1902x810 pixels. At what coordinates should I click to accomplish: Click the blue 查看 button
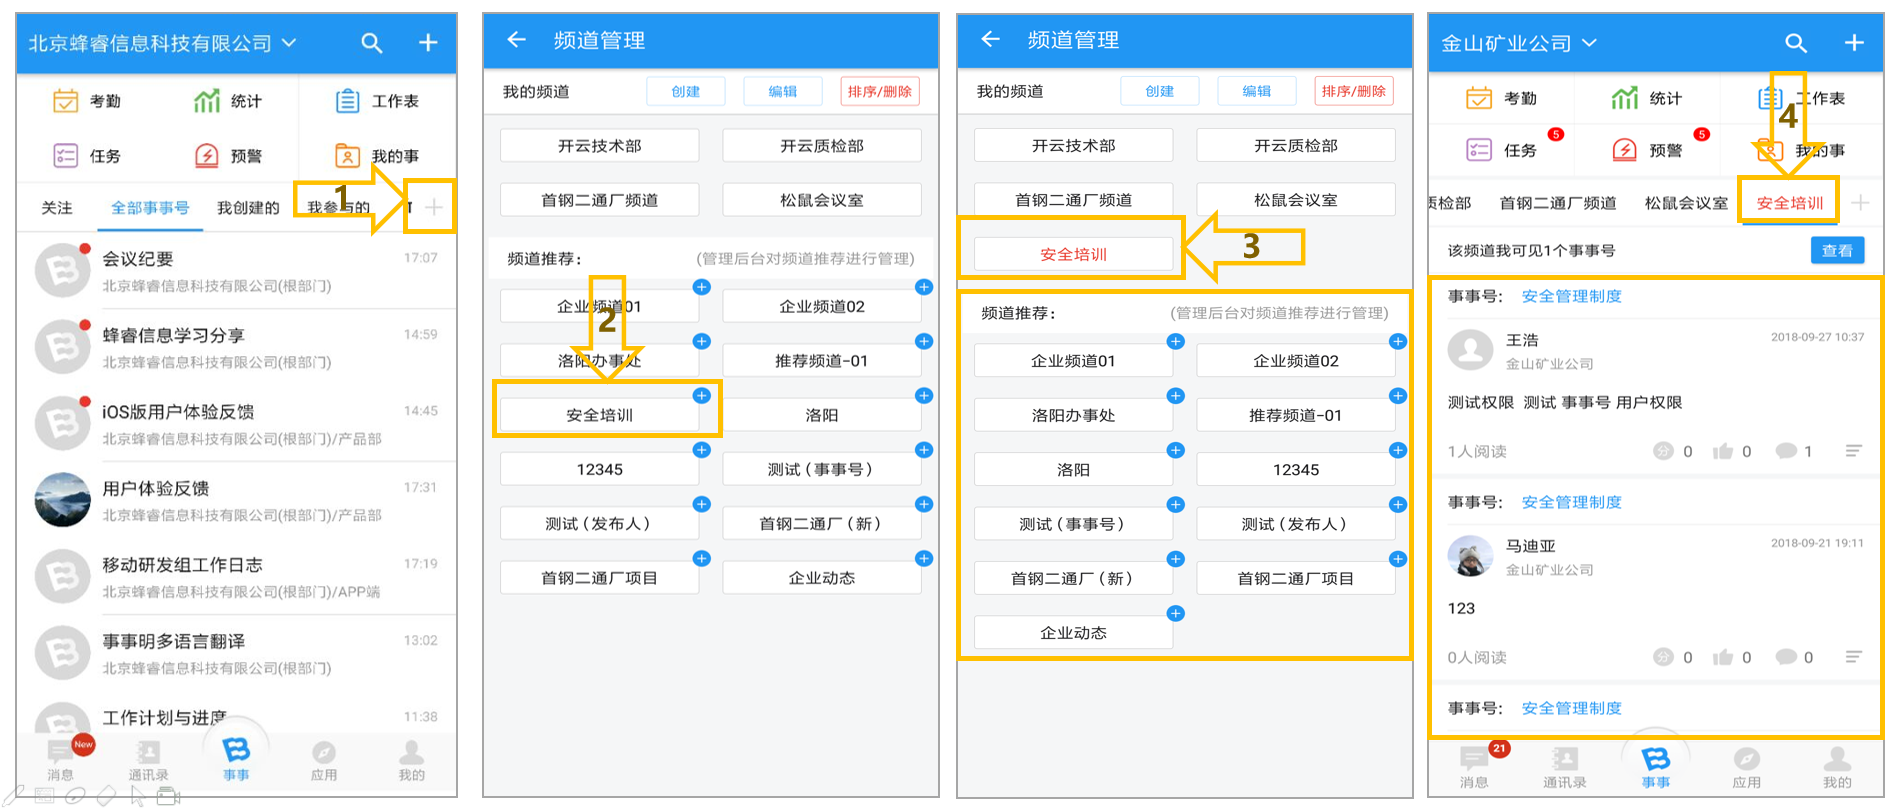[x=1837, y=251]
